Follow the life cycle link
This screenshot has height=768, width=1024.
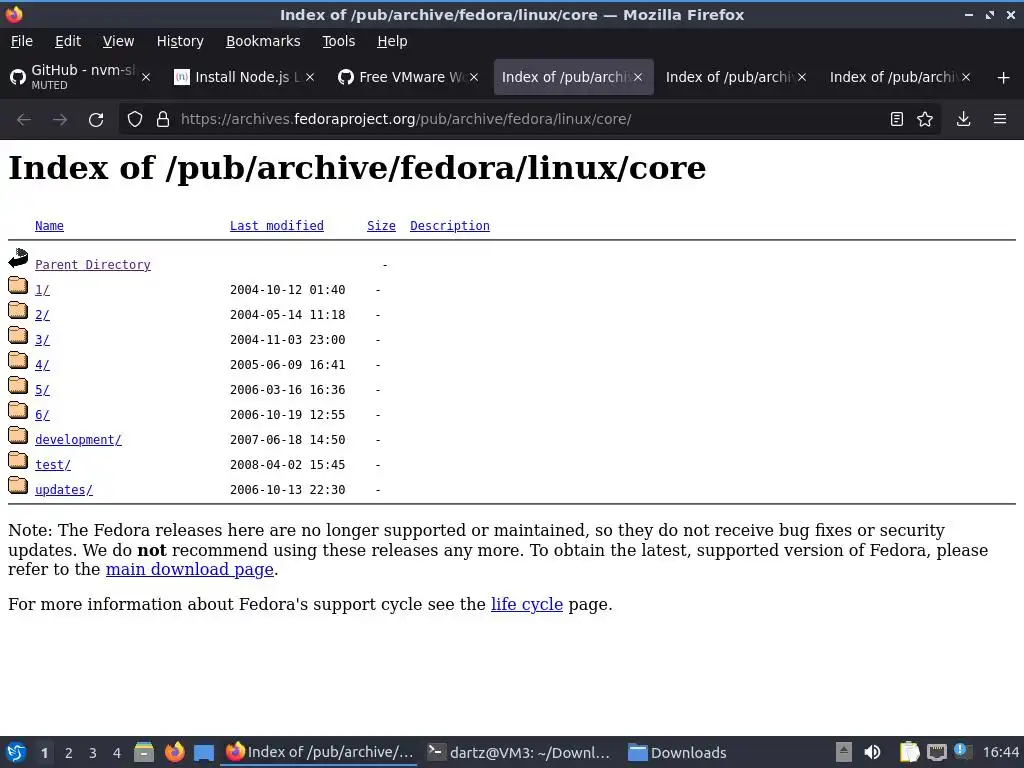pyautogui.click(x=527, y=604)
